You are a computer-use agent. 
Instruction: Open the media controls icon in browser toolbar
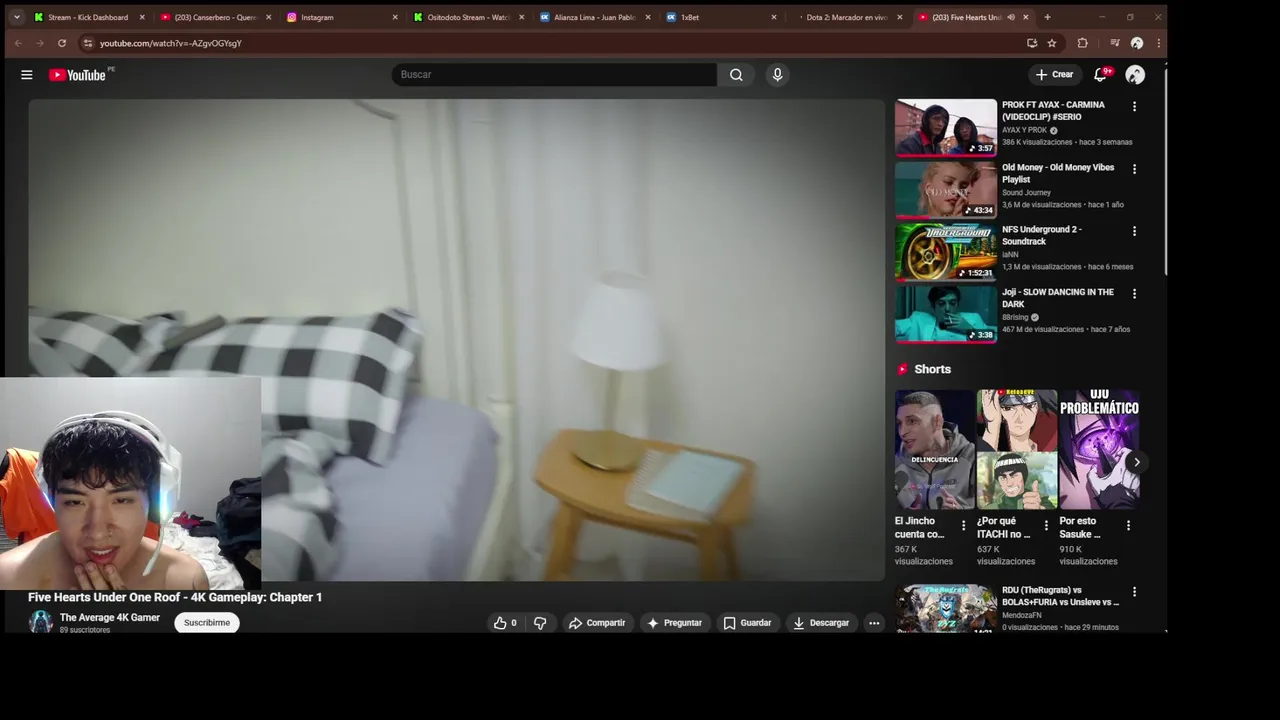1114,43
